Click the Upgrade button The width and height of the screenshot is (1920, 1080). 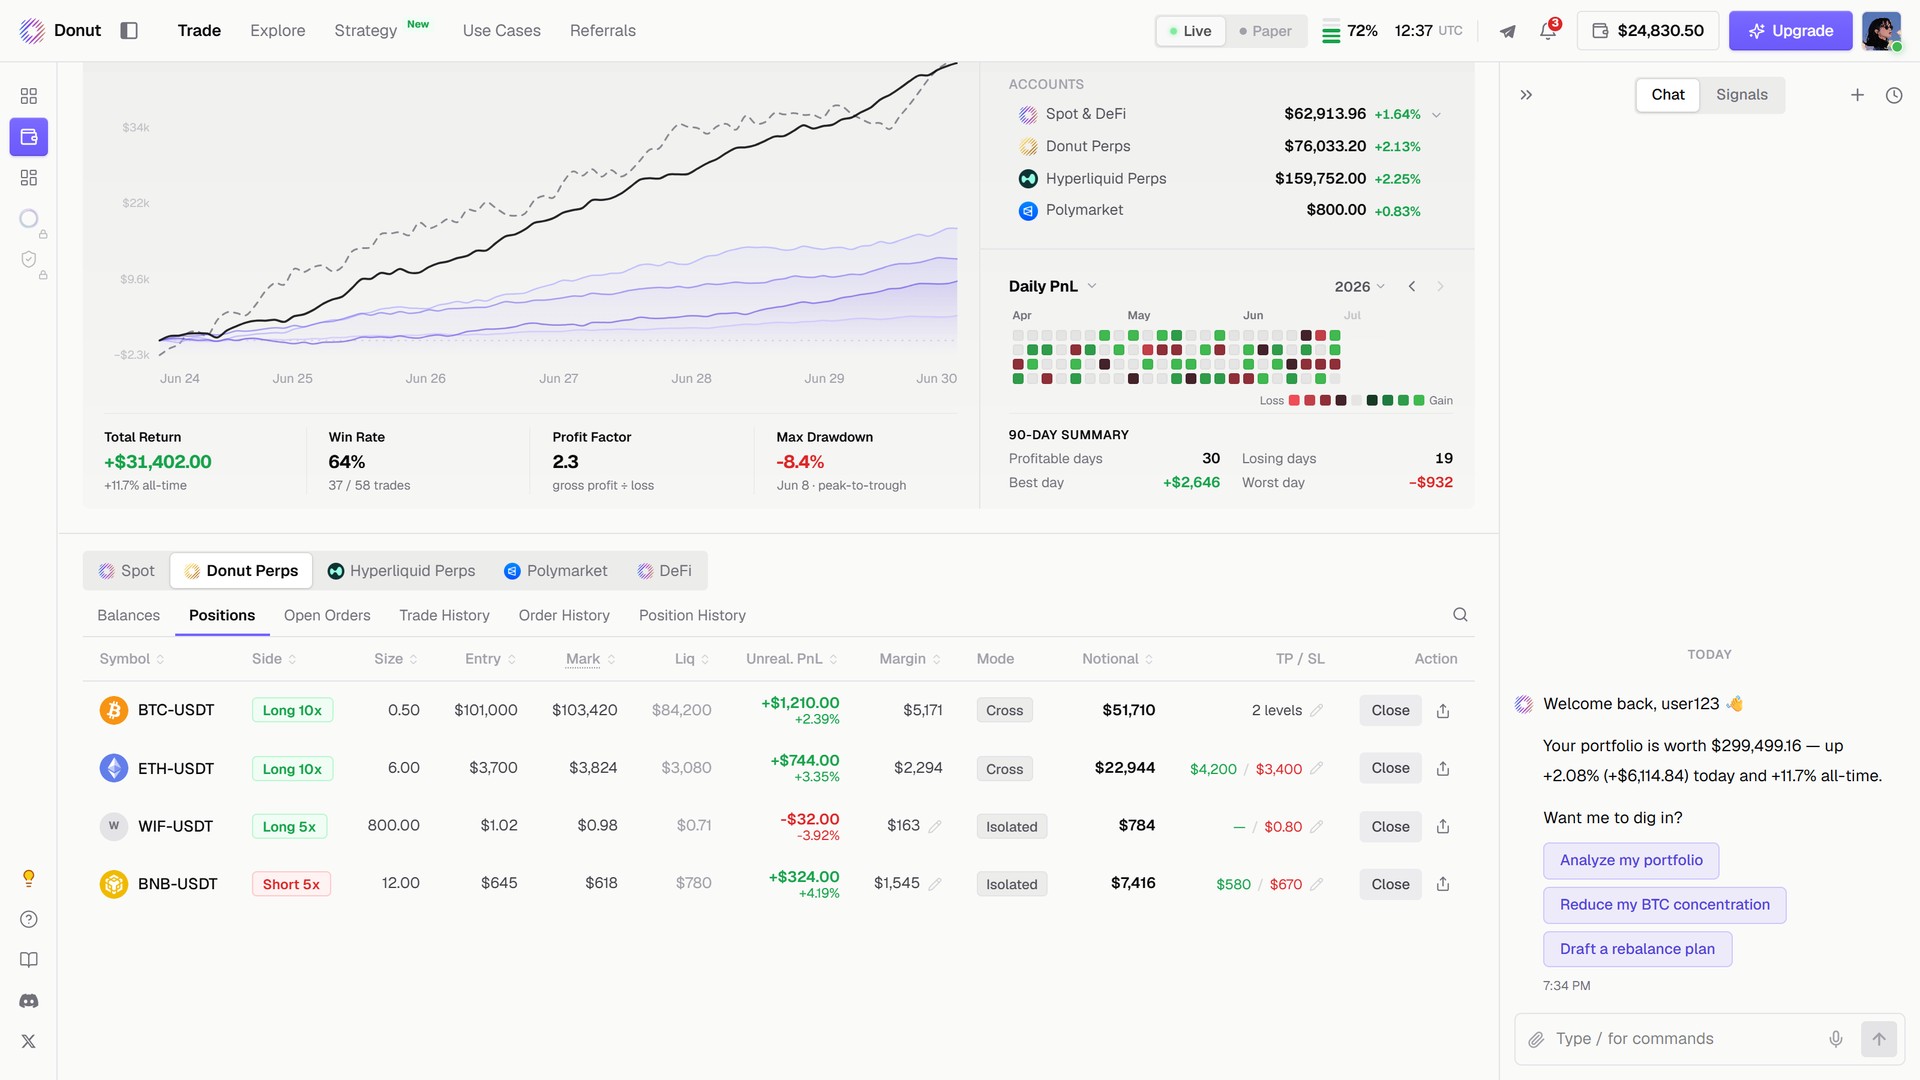[1790, 31]
